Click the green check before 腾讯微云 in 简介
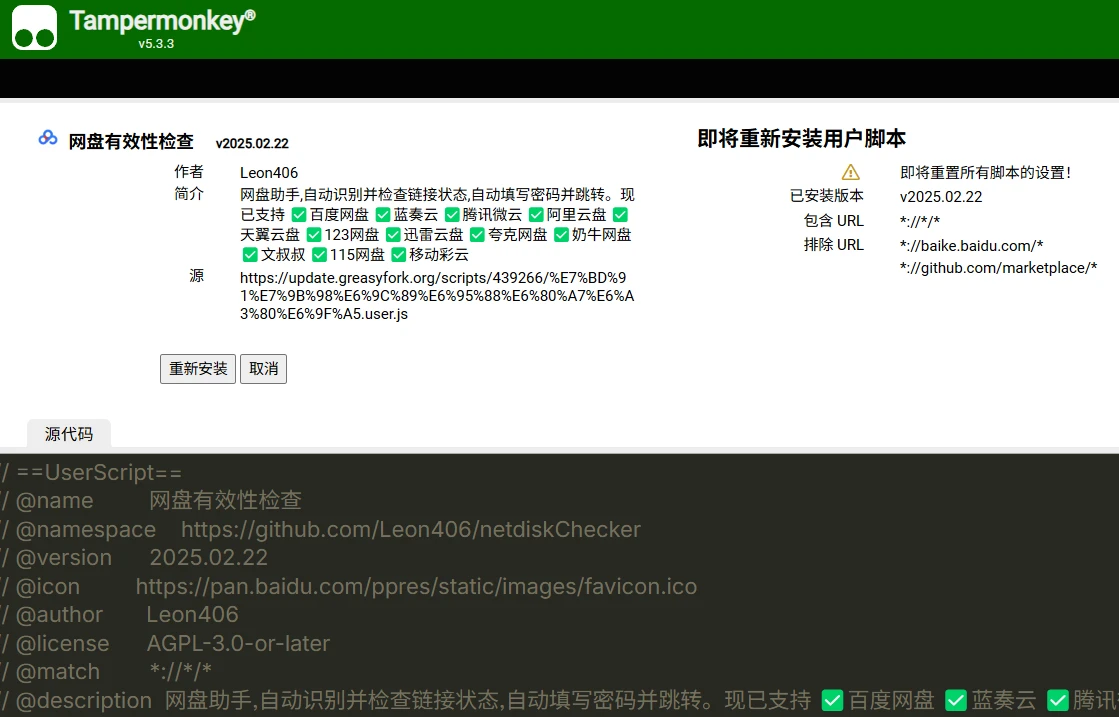 coord(452,215)
